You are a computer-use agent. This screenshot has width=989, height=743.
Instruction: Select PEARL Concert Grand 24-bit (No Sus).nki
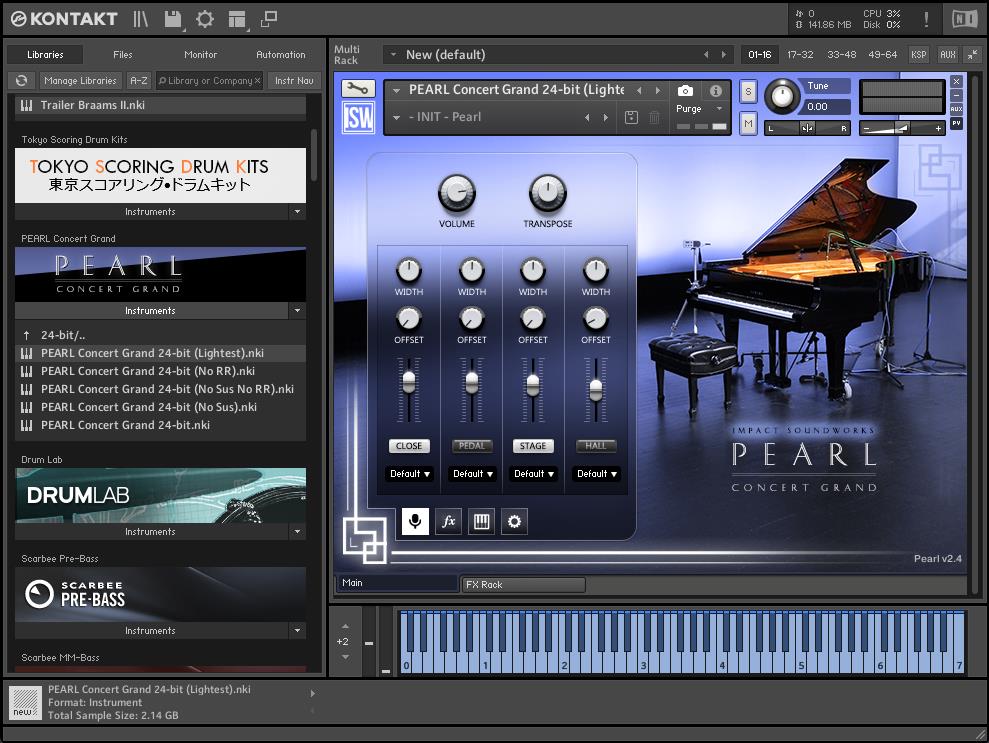(148, 407)
